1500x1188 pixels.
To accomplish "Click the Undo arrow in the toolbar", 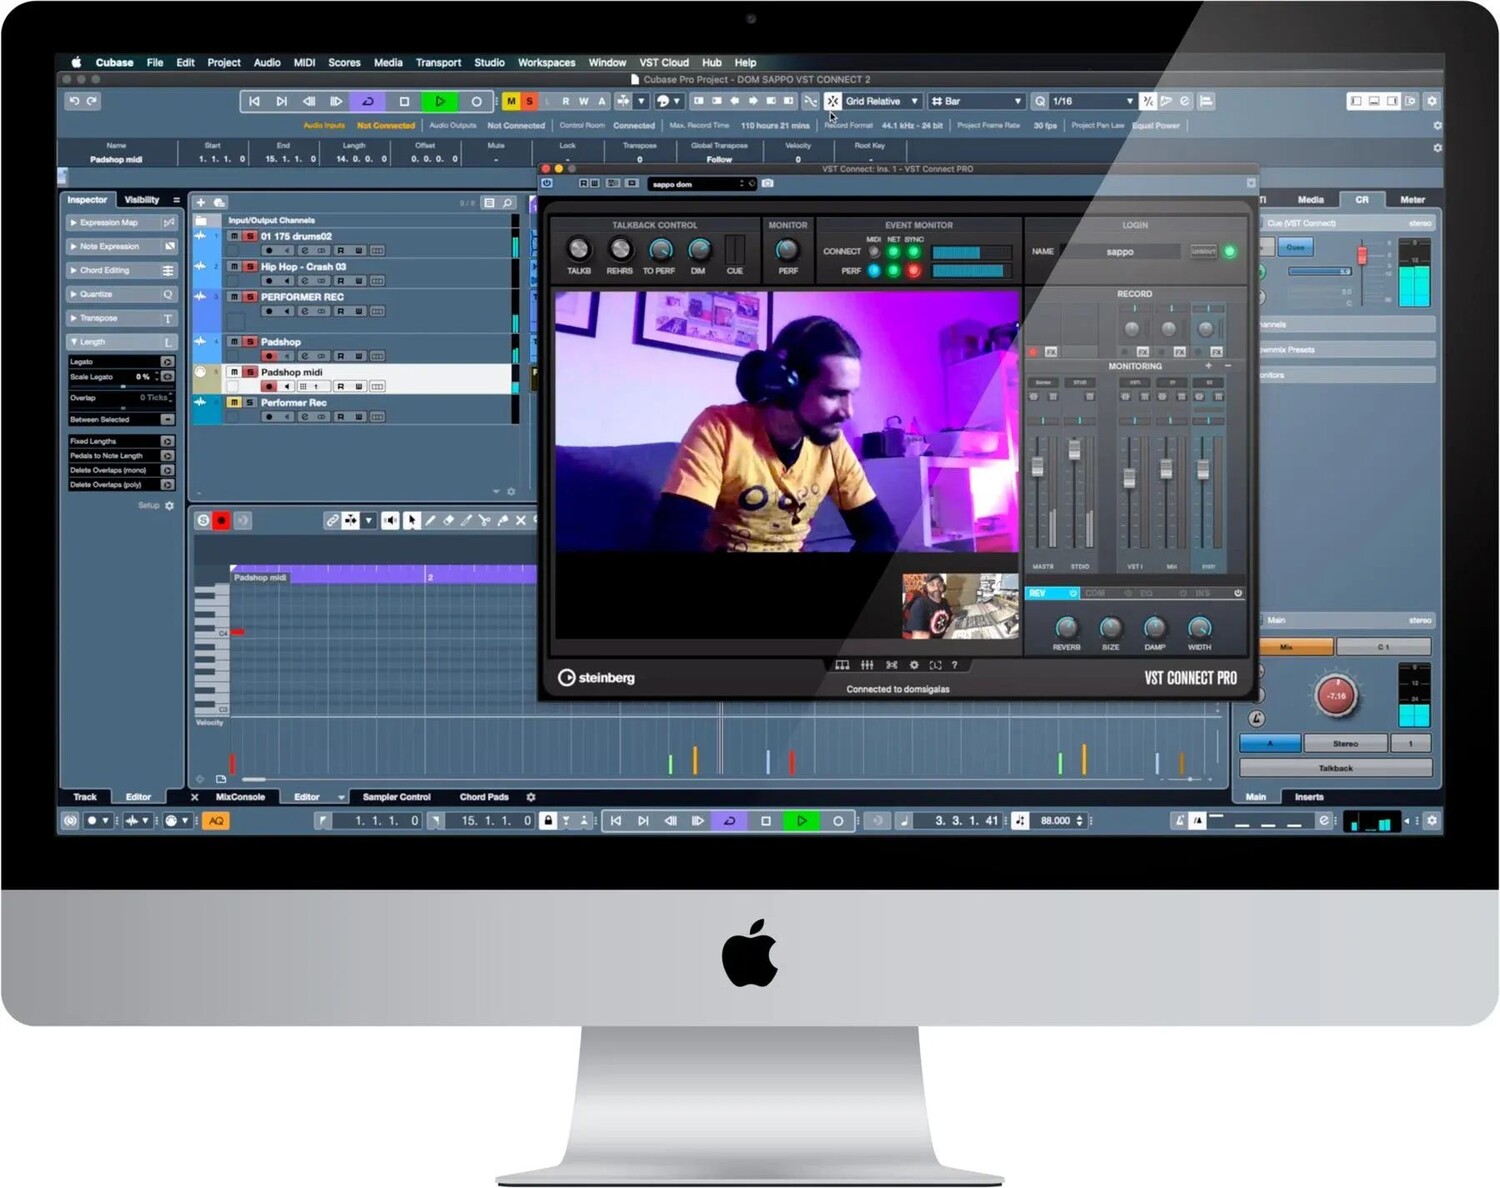I will (x=74, y=101).
